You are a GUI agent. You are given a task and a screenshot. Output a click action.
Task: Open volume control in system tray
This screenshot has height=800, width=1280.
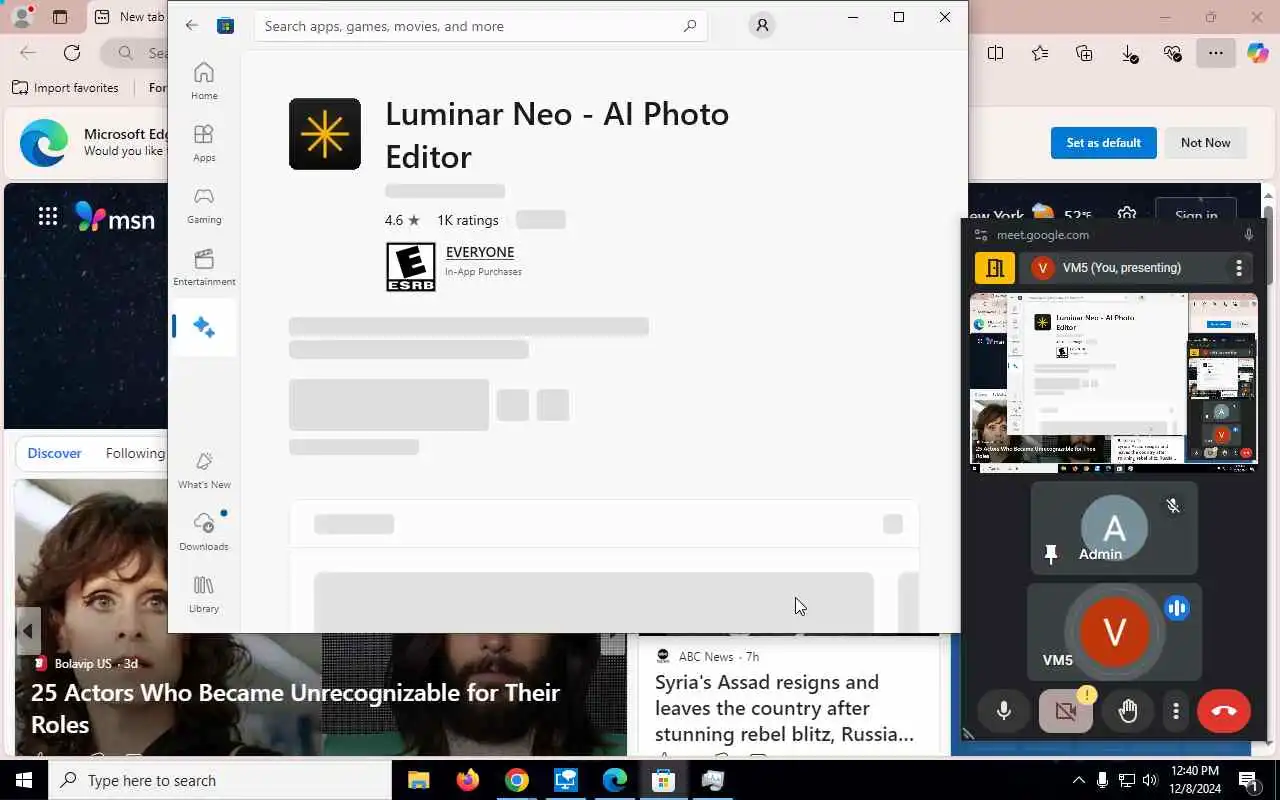point(1150,780)
